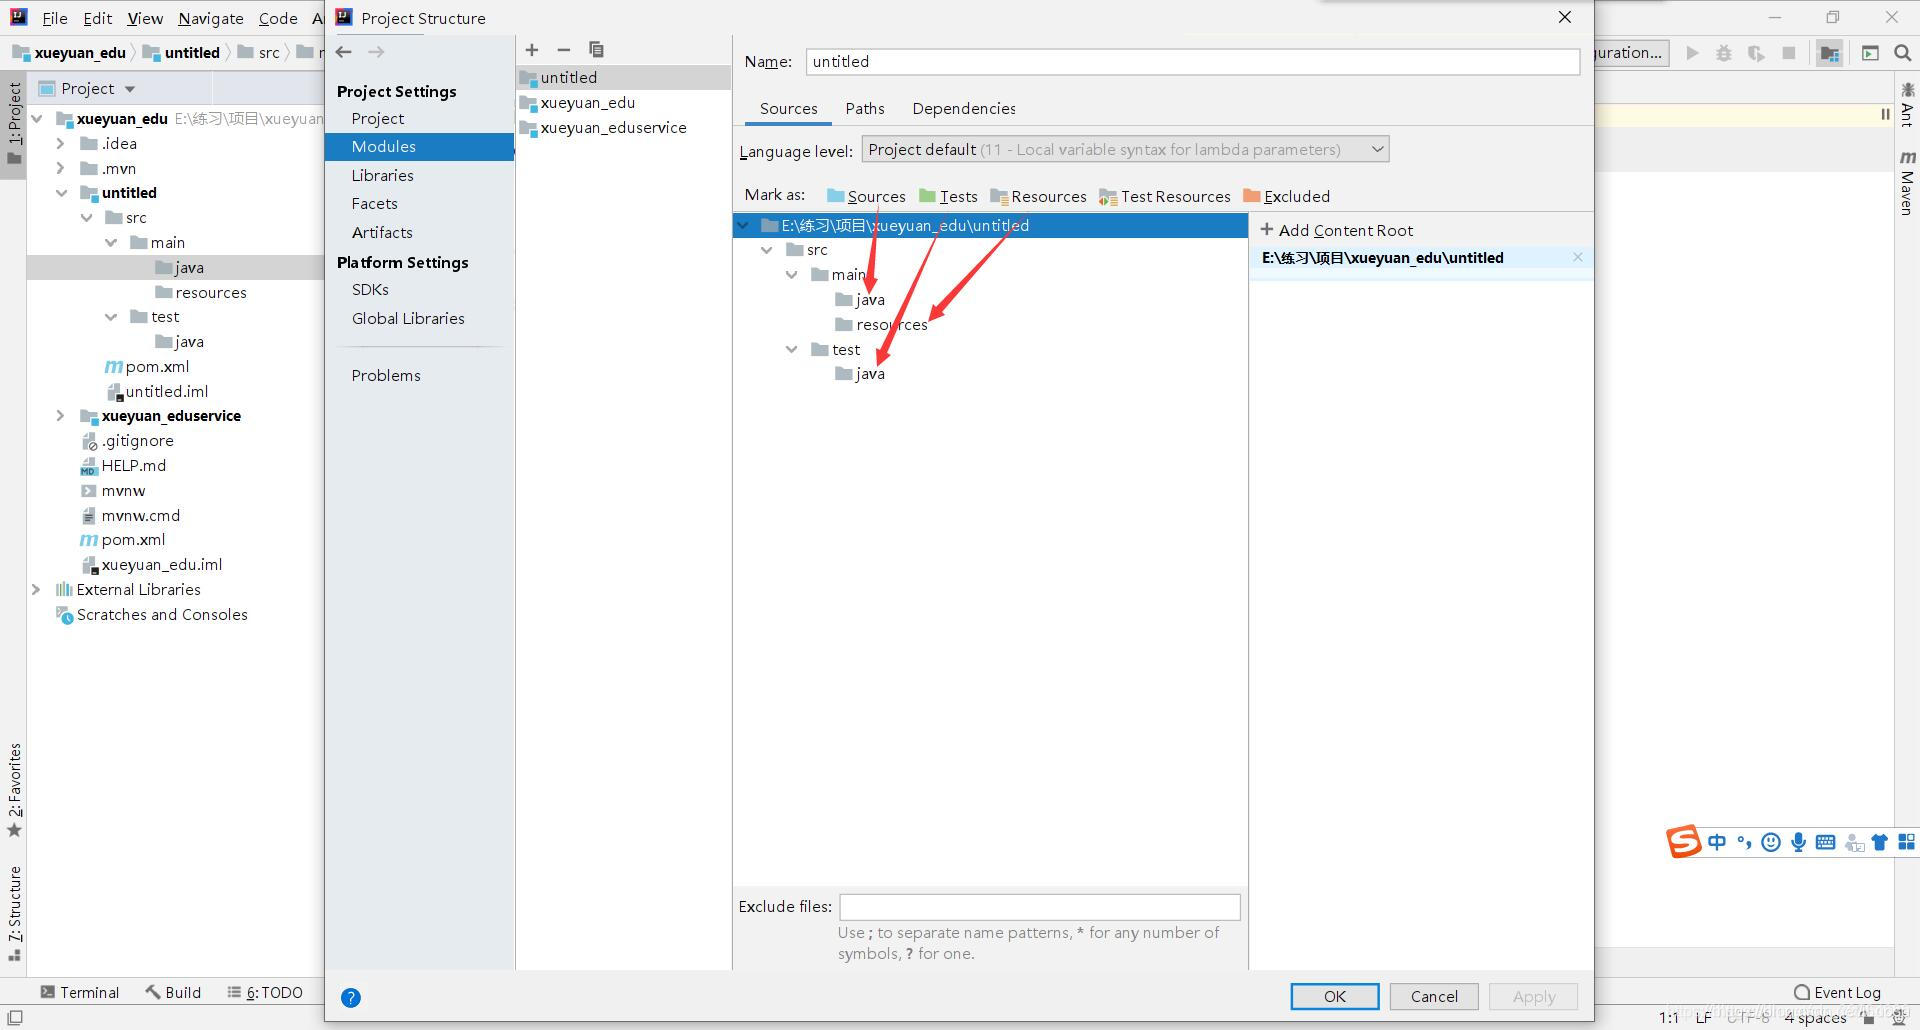
Task: Collapse the main folder in content root tree
Action: click(792, 275)
